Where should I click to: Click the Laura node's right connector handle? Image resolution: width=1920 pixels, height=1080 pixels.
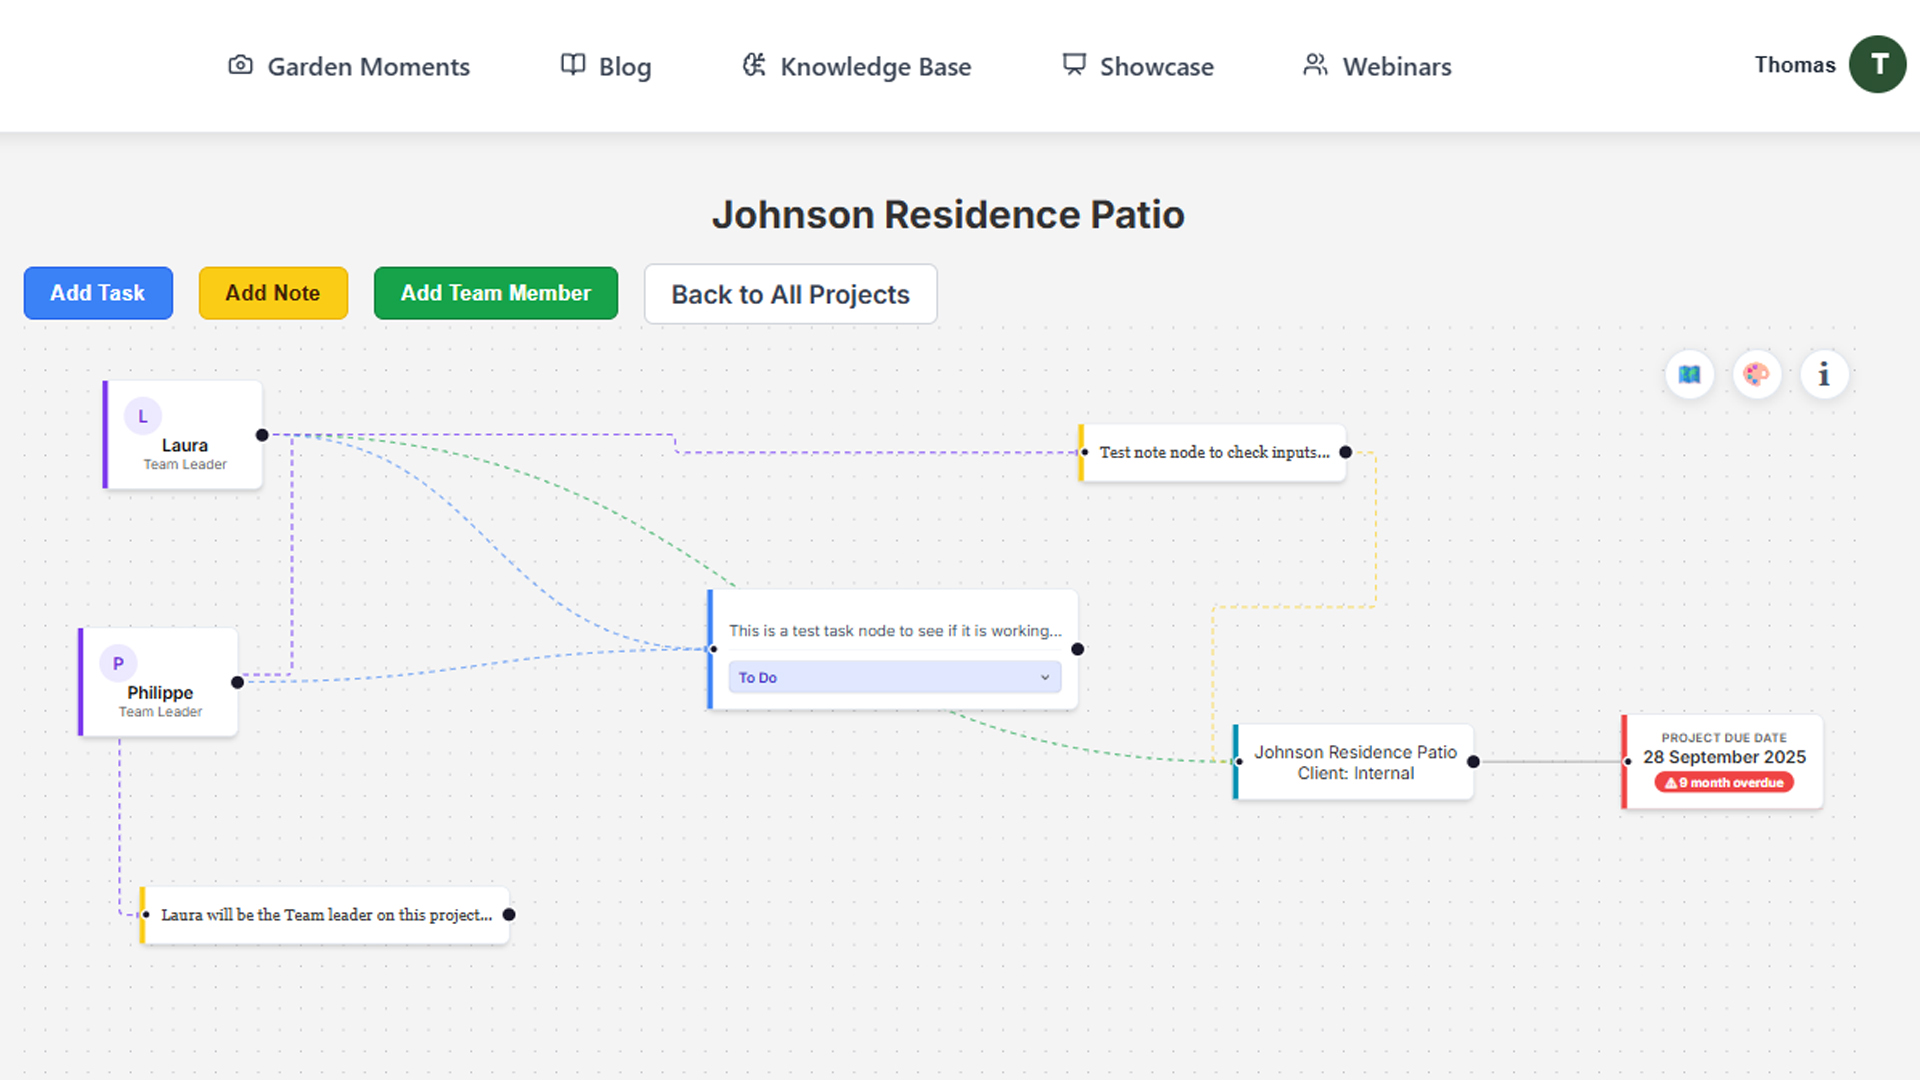[x=262, y=435]
